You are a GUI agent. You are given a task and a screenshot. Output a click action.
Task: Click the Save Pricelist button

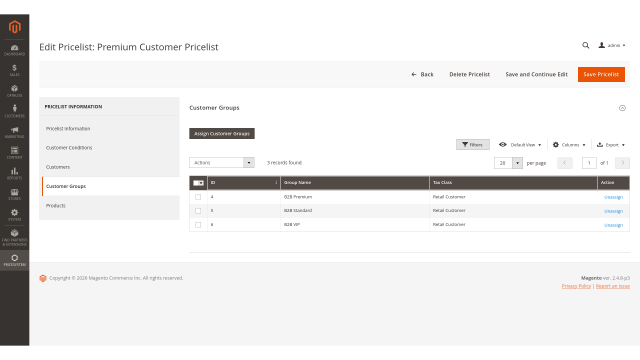tap(601, 74)
